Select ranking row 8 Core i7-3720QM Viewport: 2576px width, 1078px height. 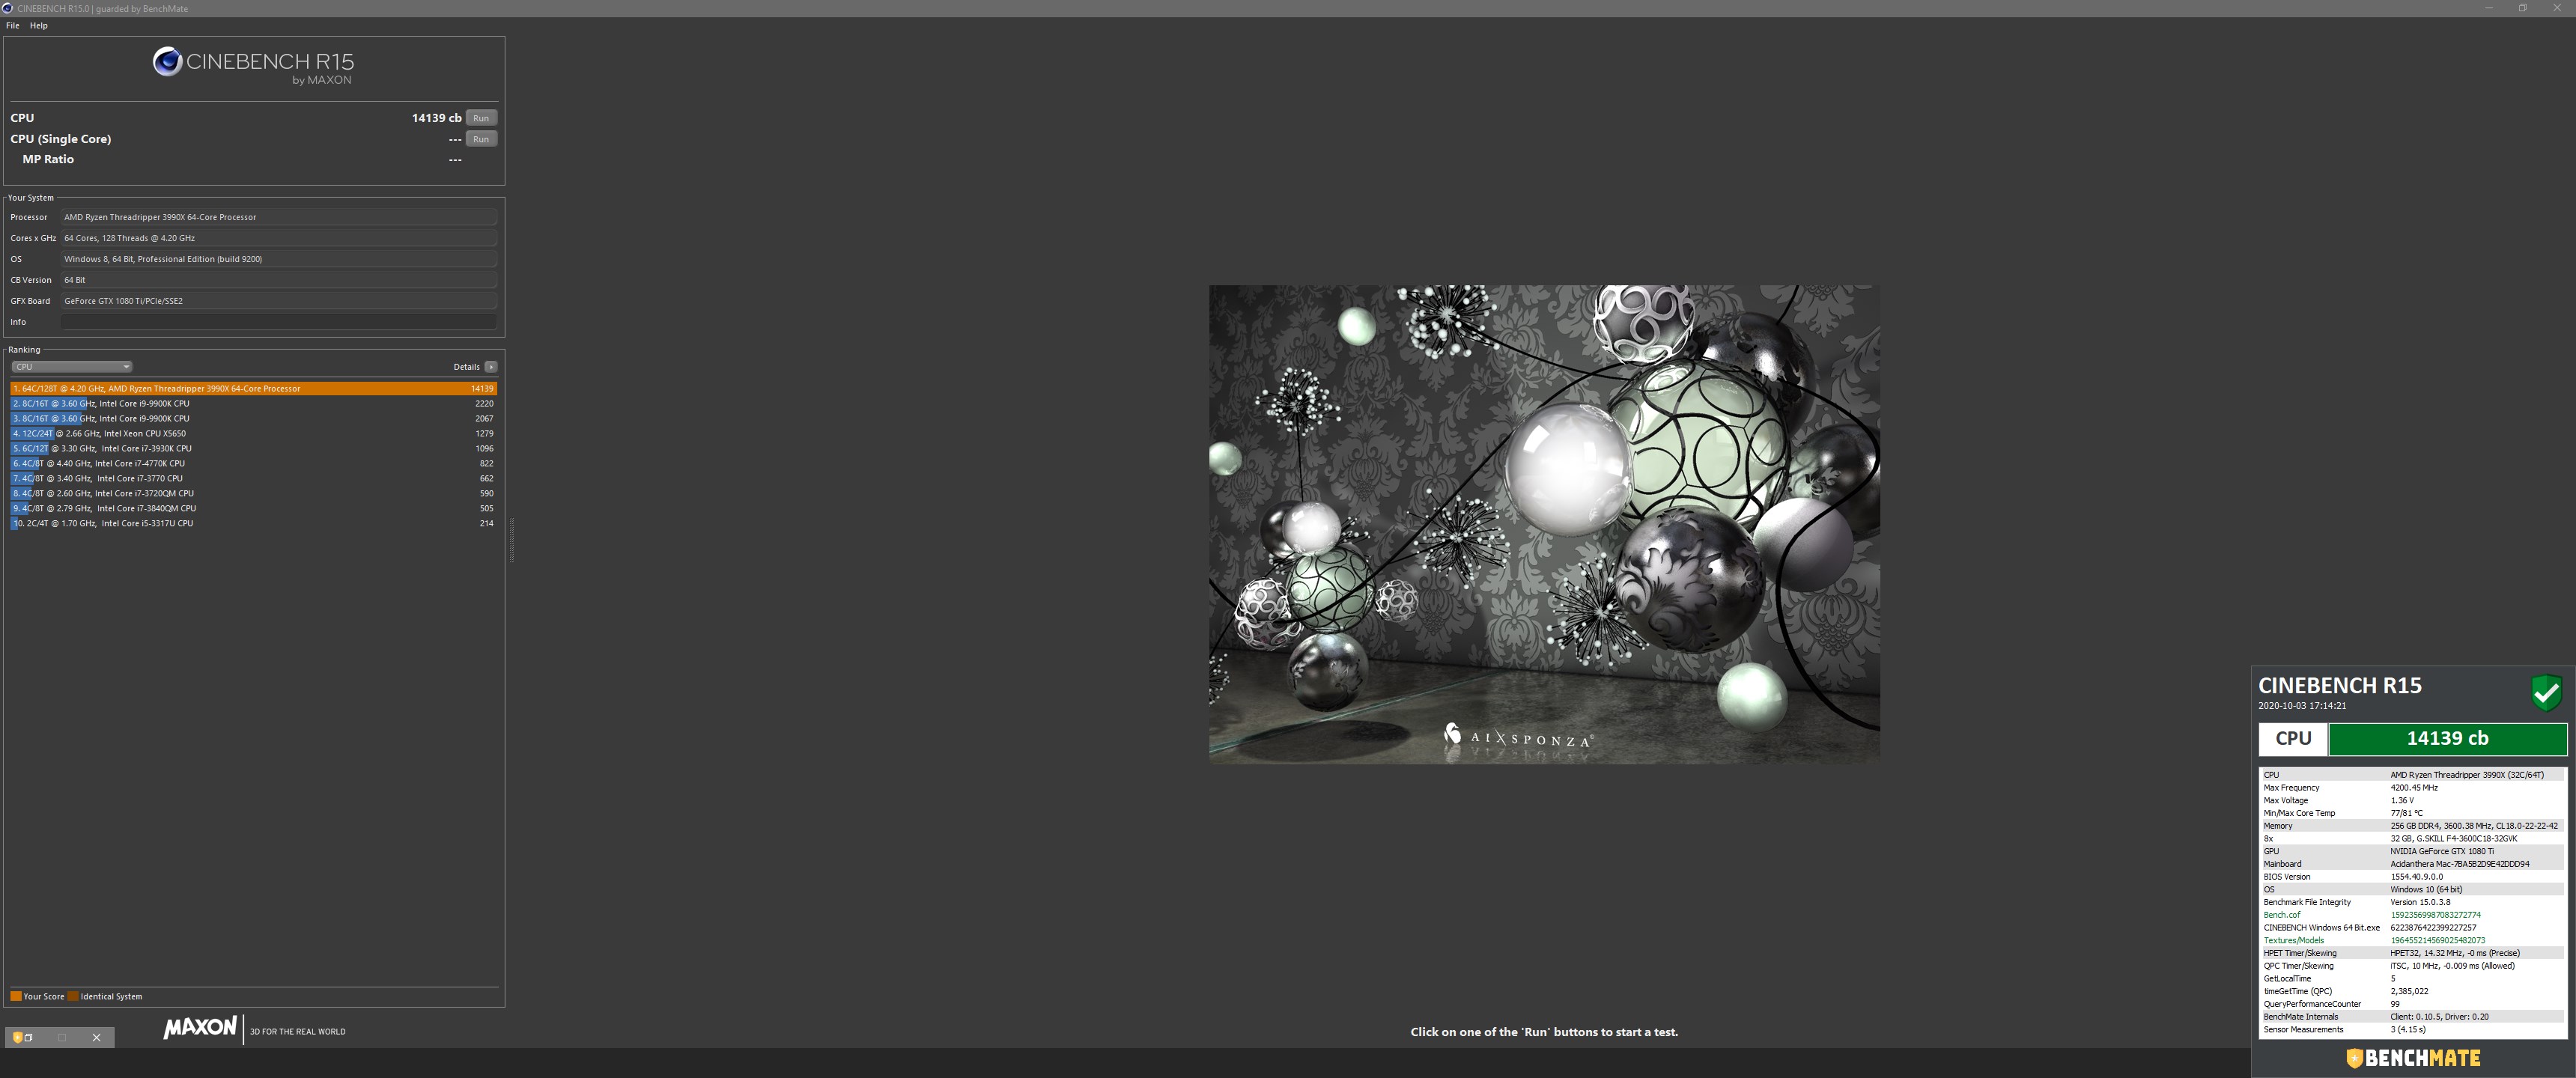tap(254, 493)
